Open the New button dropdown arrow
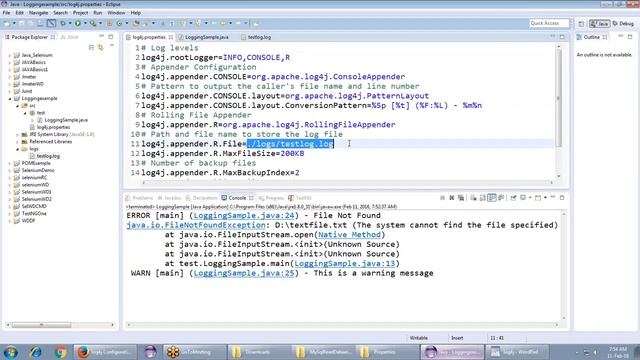 14,23
